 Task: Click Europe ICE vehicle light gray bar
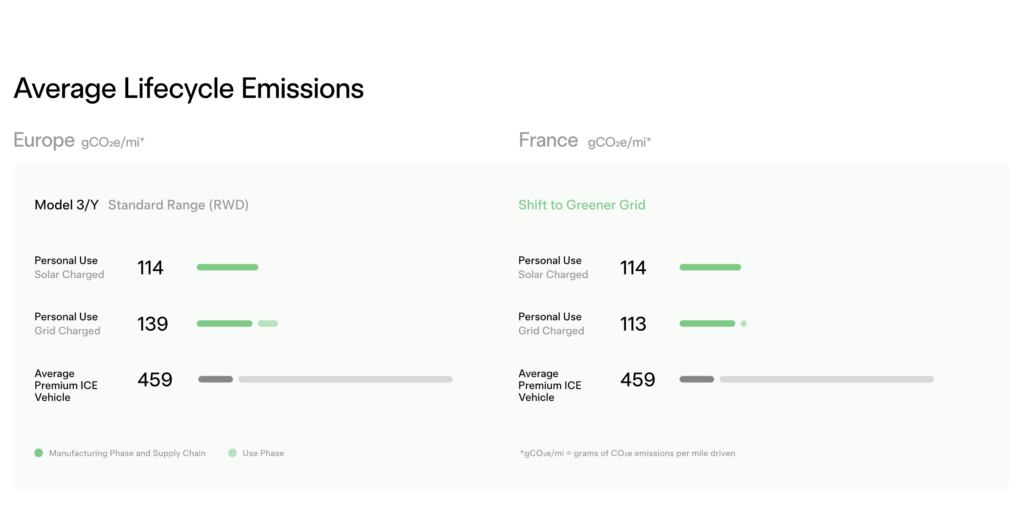point(345,379)
